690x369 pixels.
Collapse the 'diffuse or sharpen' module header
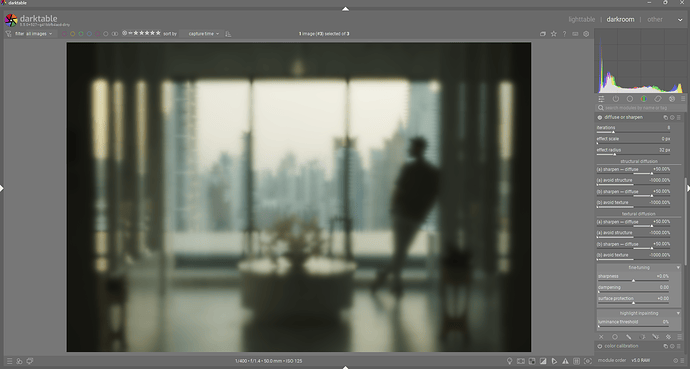click(623, 117)
